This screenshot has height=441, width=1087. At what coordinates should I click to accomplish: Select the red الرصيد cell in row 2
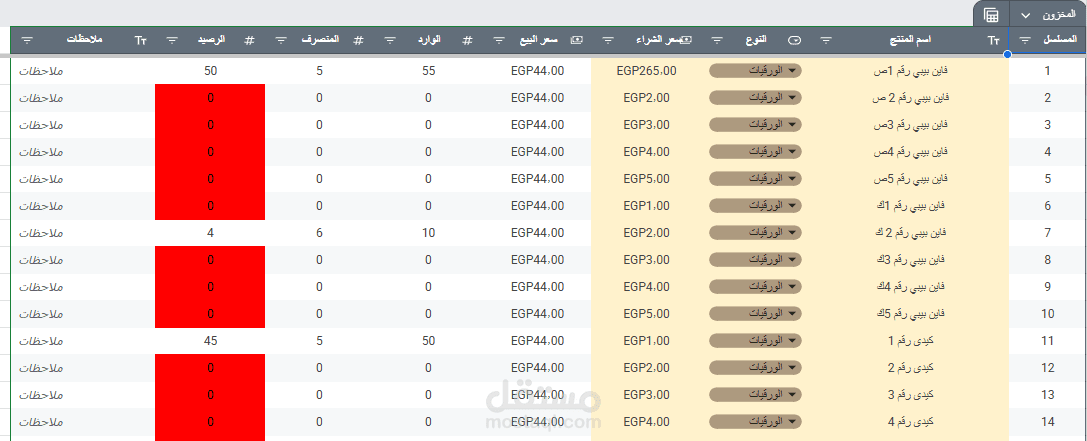click(x=210, y=98)
